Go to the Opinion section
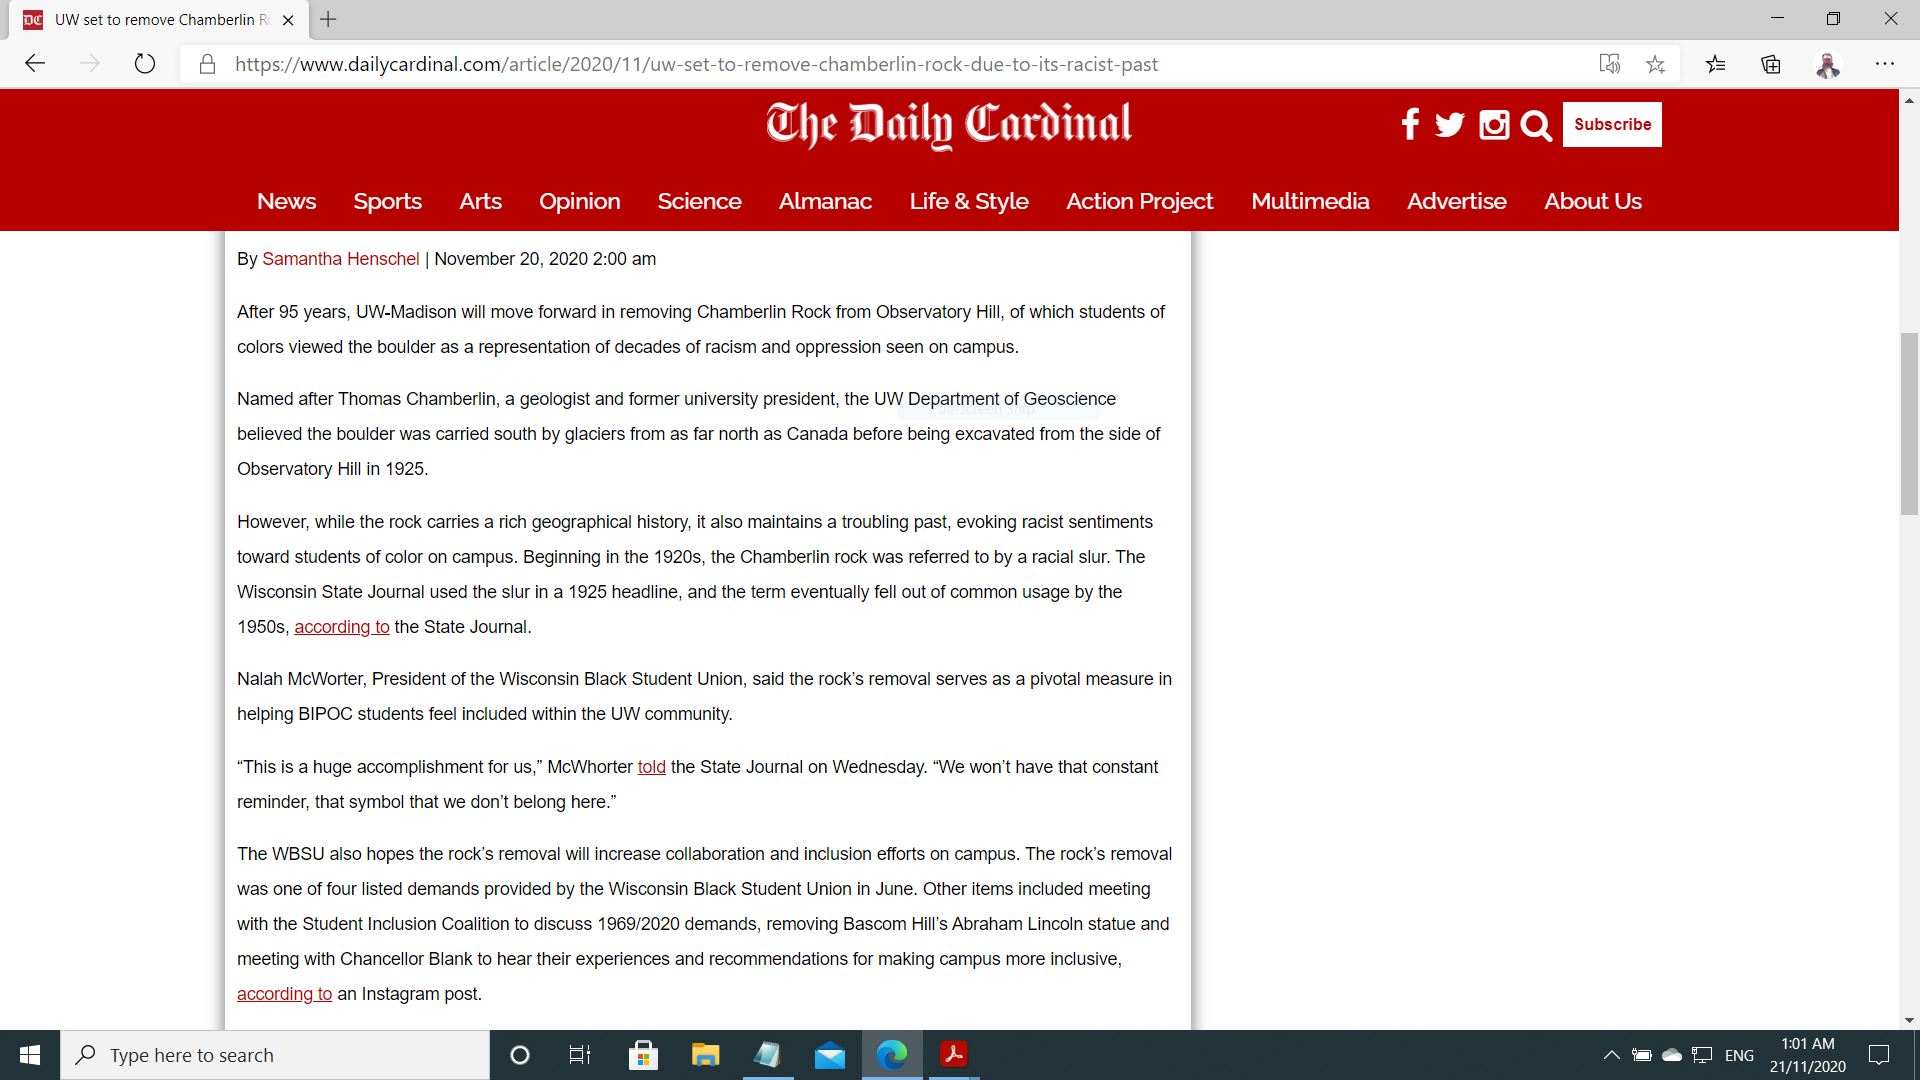1920x1080 pixels. click(x=579, y=201)
